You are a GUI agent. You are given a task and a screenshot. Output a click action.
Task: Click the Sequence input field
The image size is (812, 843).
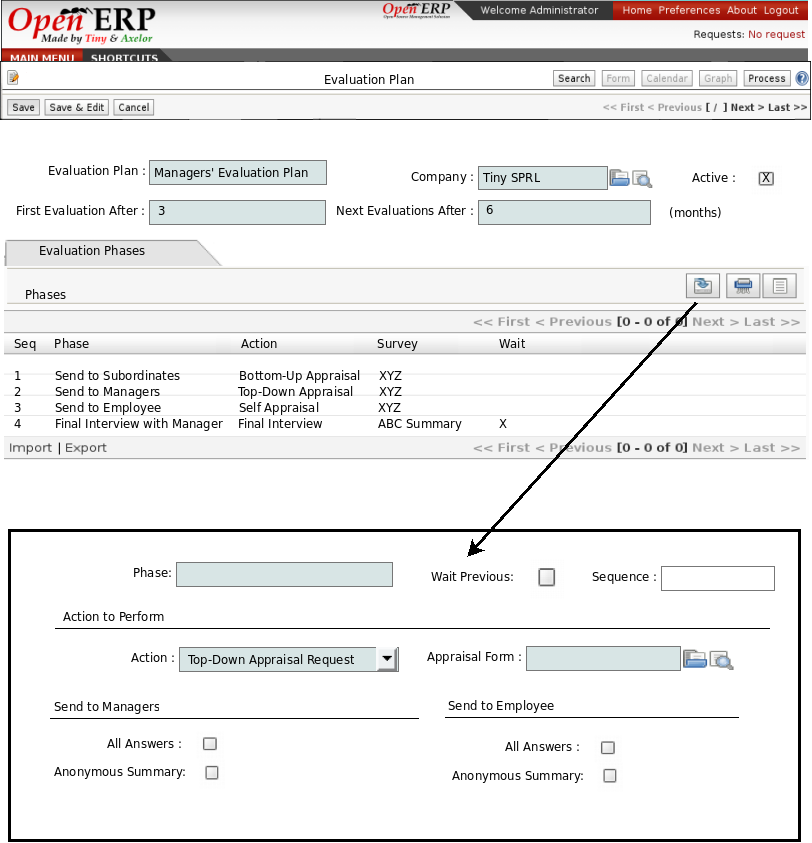(717, 578)
